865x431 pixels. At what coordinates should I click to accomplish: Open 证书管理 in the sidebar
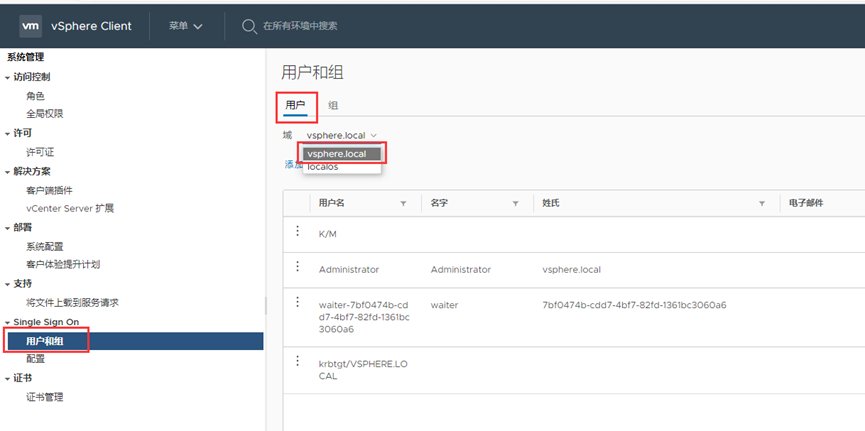pyautogui.click(x=45, y=397)
